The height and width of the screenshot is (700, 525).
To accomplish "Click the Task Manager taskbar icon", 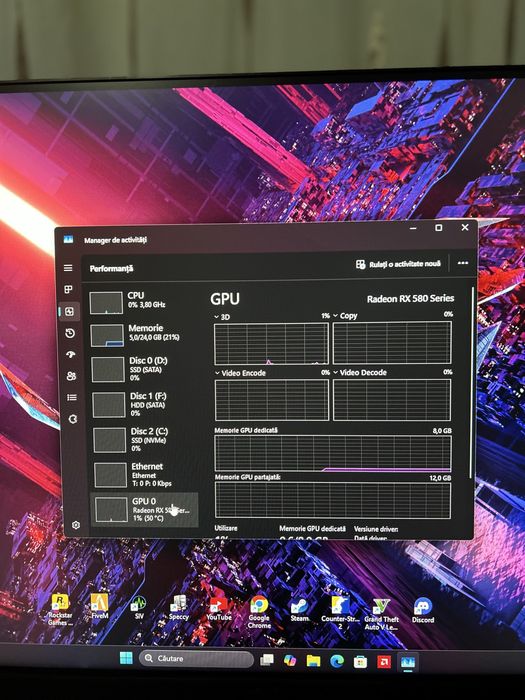I will [x=408, y=662].
